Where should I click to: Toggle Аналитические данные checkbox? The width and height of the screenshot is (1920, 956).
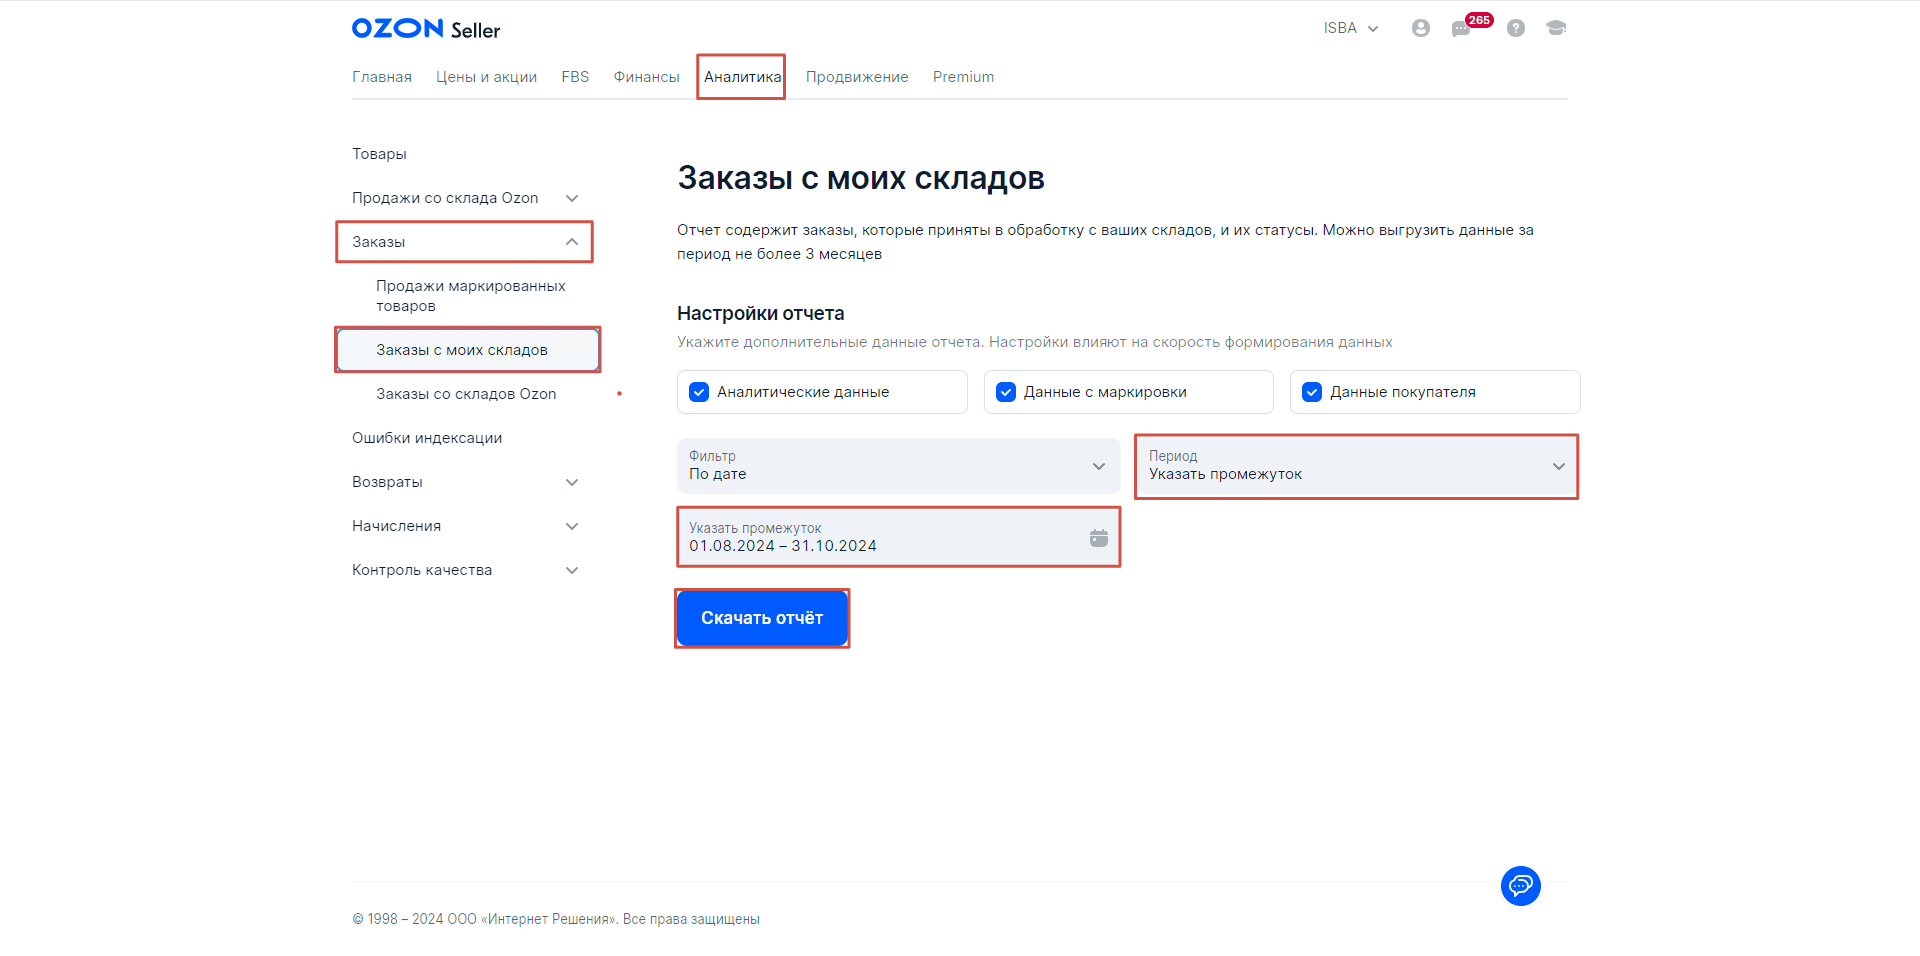click(x=699, y=392)
